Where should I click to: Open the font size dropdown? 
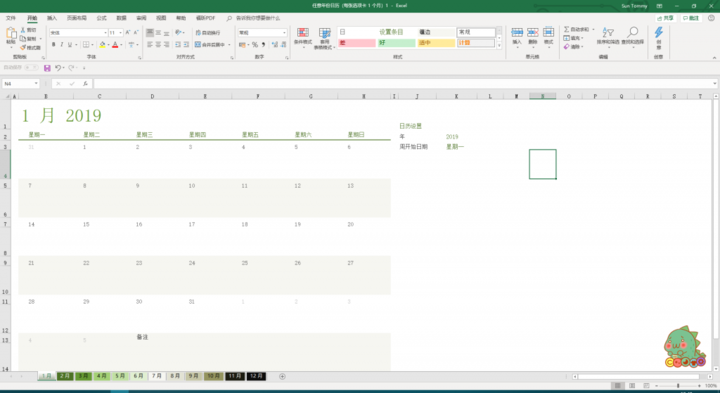click(x=121, y=33)
